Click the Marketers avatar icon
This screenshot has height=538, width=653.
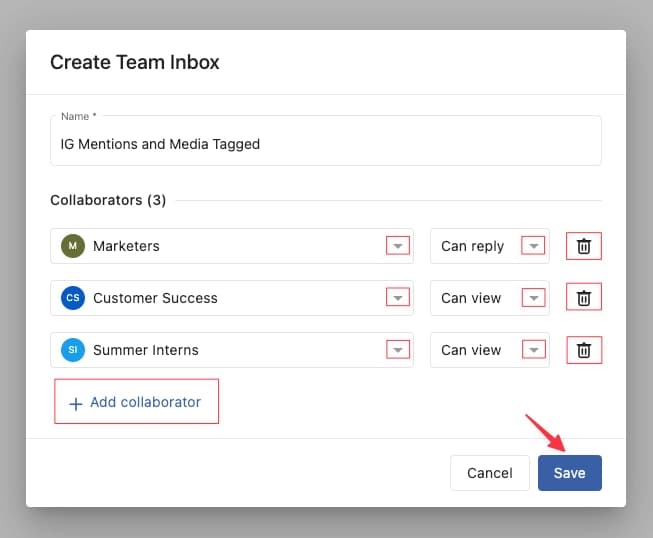72,246
